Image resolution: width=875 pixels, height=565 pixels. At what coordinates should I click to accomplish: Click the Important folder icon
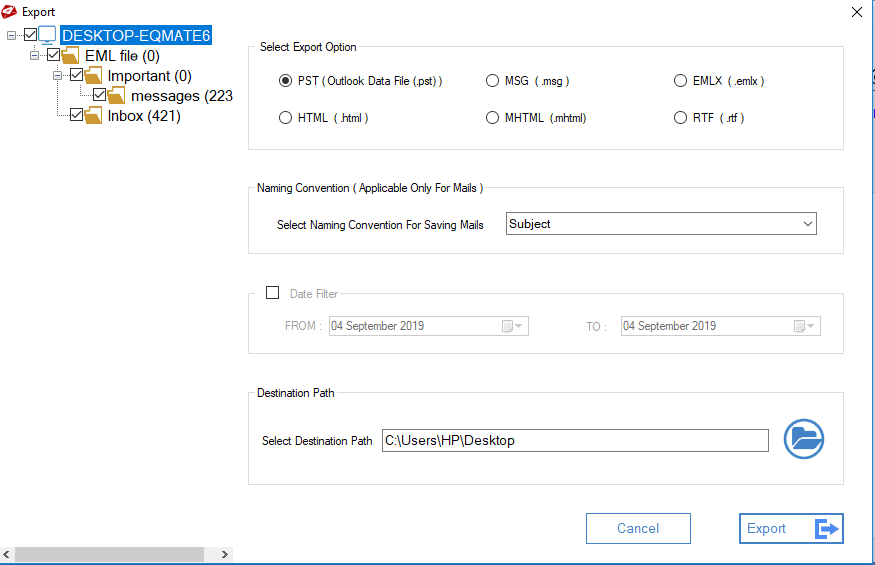click(x=93, y=75)
